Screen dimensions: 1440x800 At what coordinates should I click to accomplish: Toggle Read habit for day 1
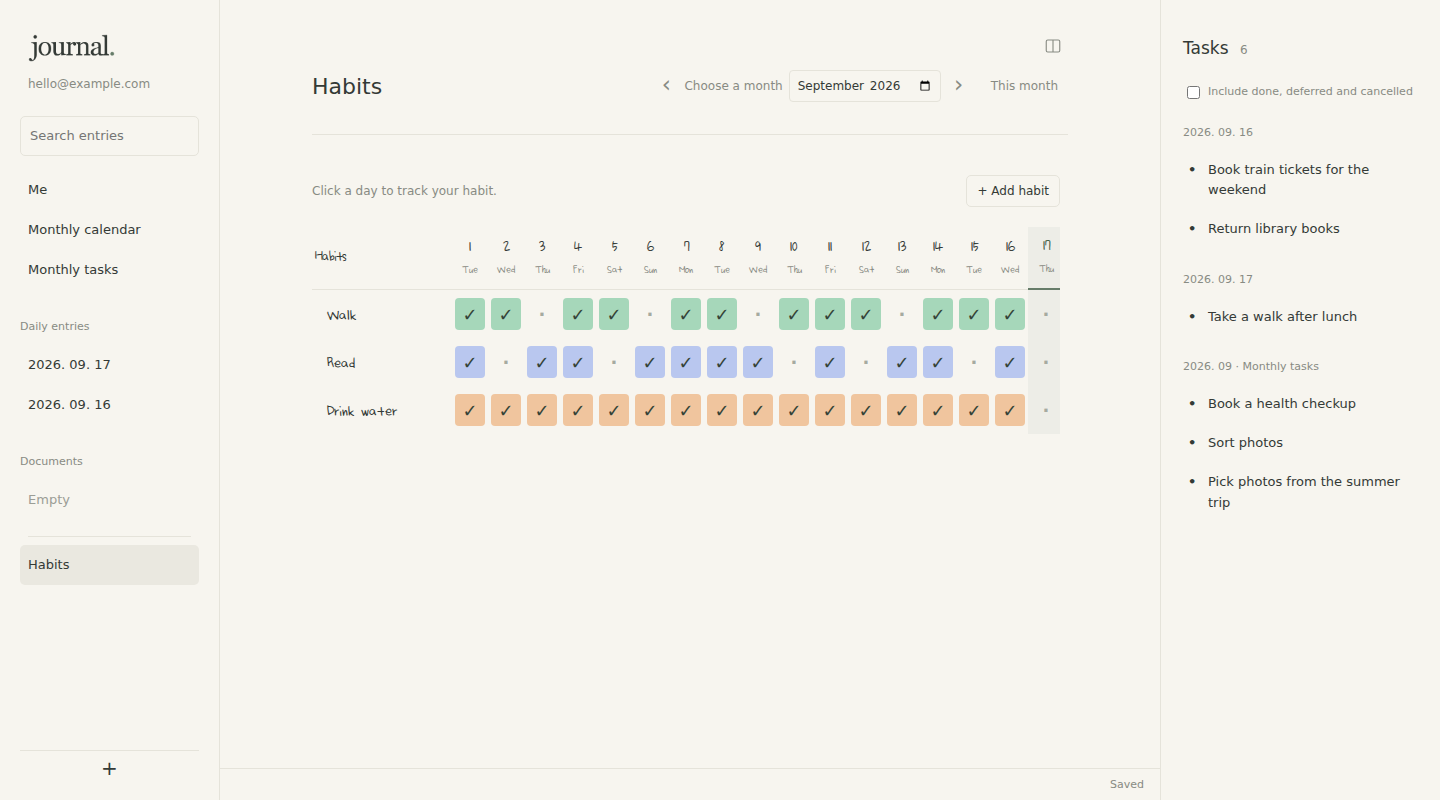[470, 362]
